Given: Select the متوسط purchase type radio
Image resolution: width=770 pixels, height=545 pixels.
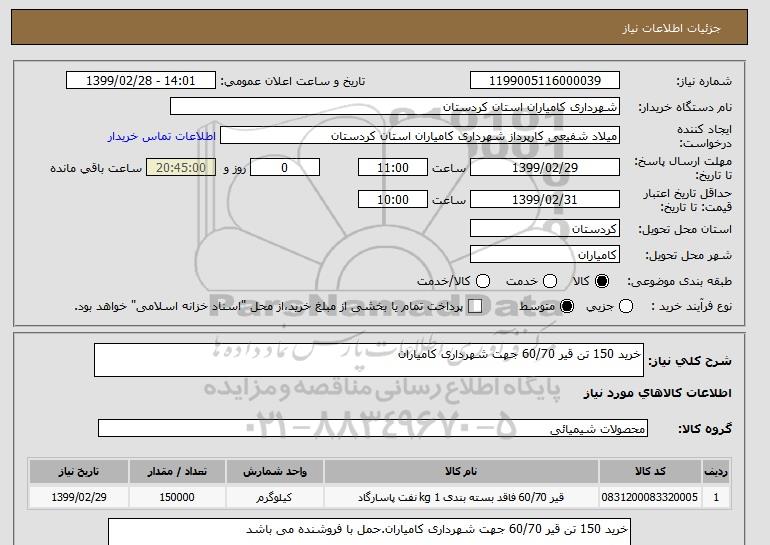Looking at the screenshot, I should 567,306.
